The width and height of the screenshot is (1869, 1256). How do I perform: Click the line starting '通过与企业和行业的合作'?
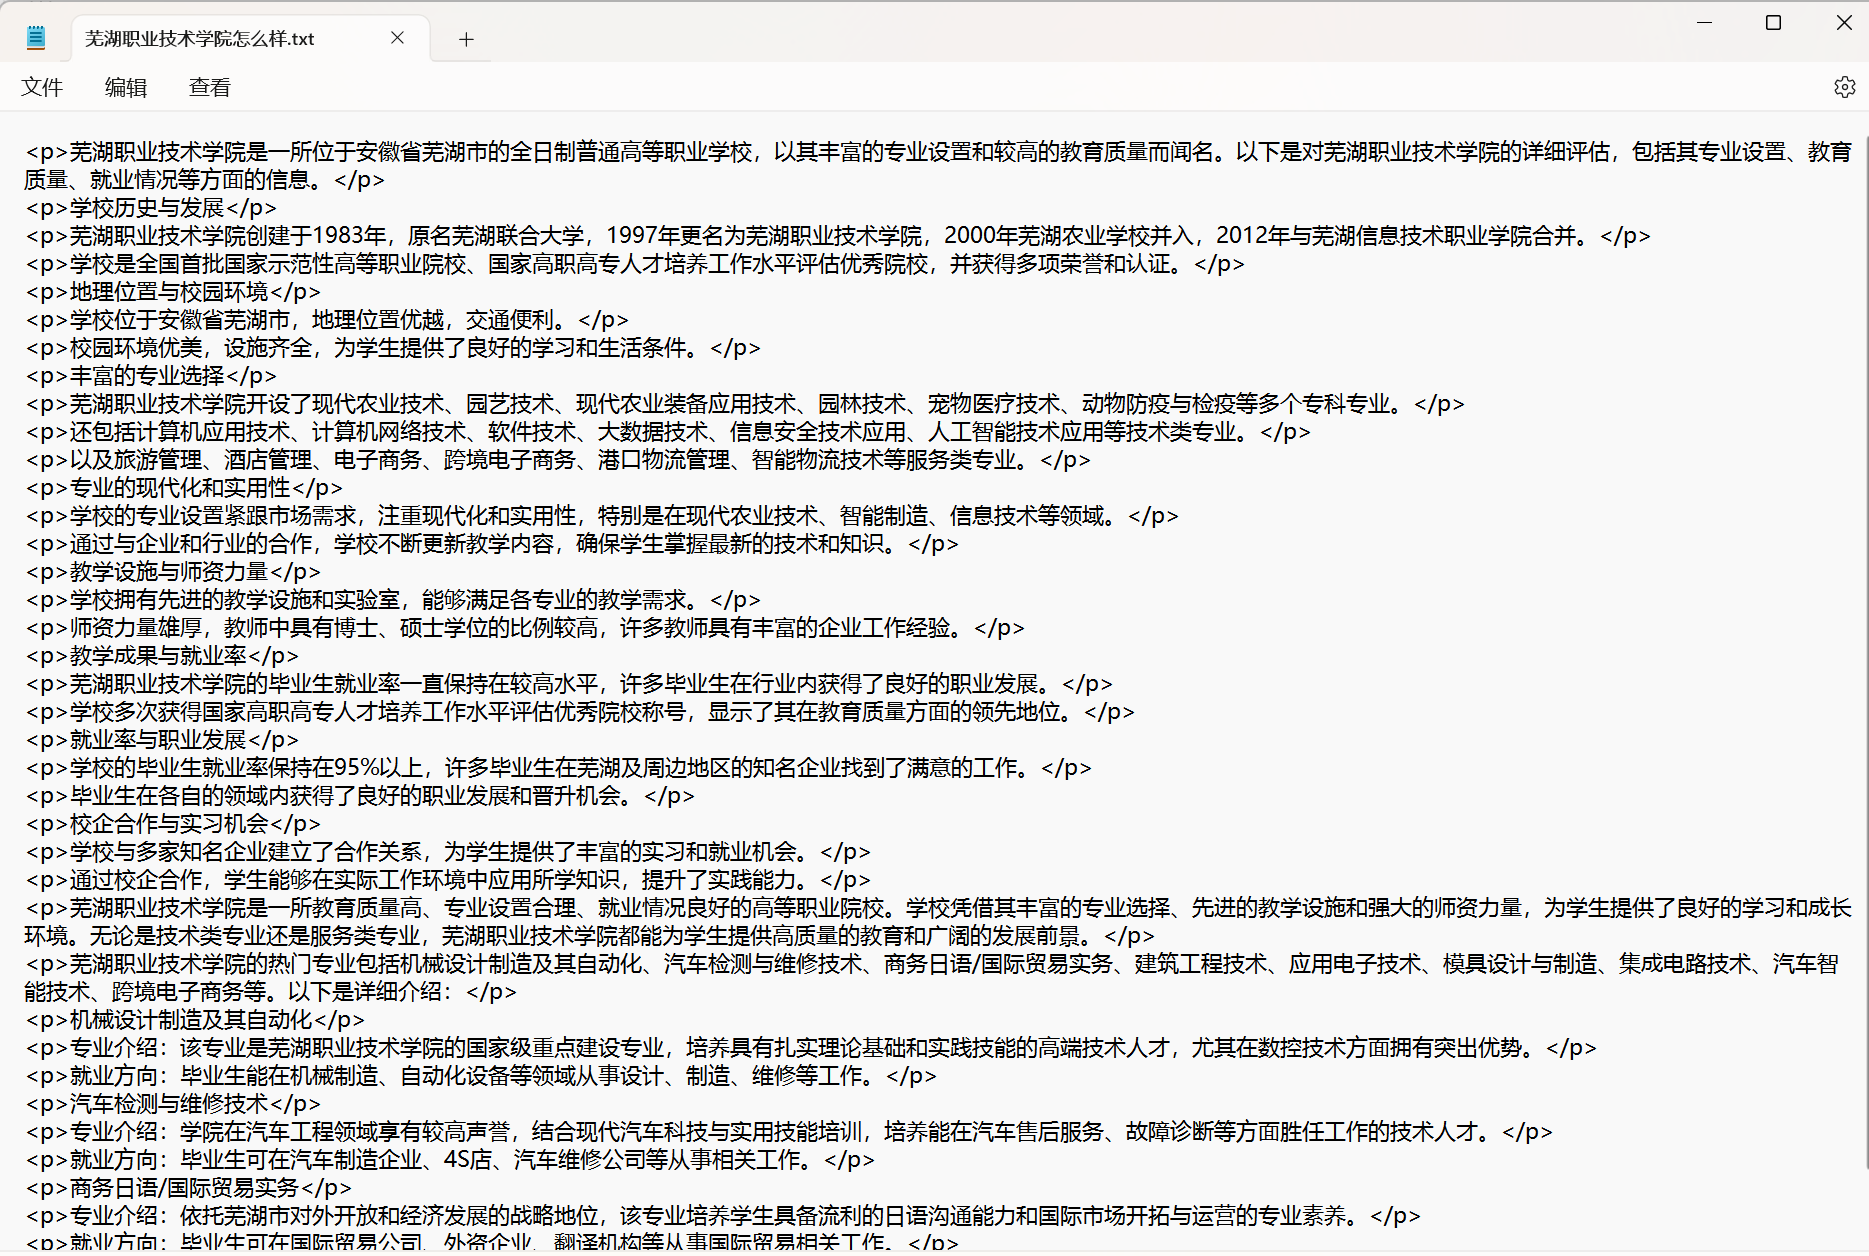tap(492, 544)
